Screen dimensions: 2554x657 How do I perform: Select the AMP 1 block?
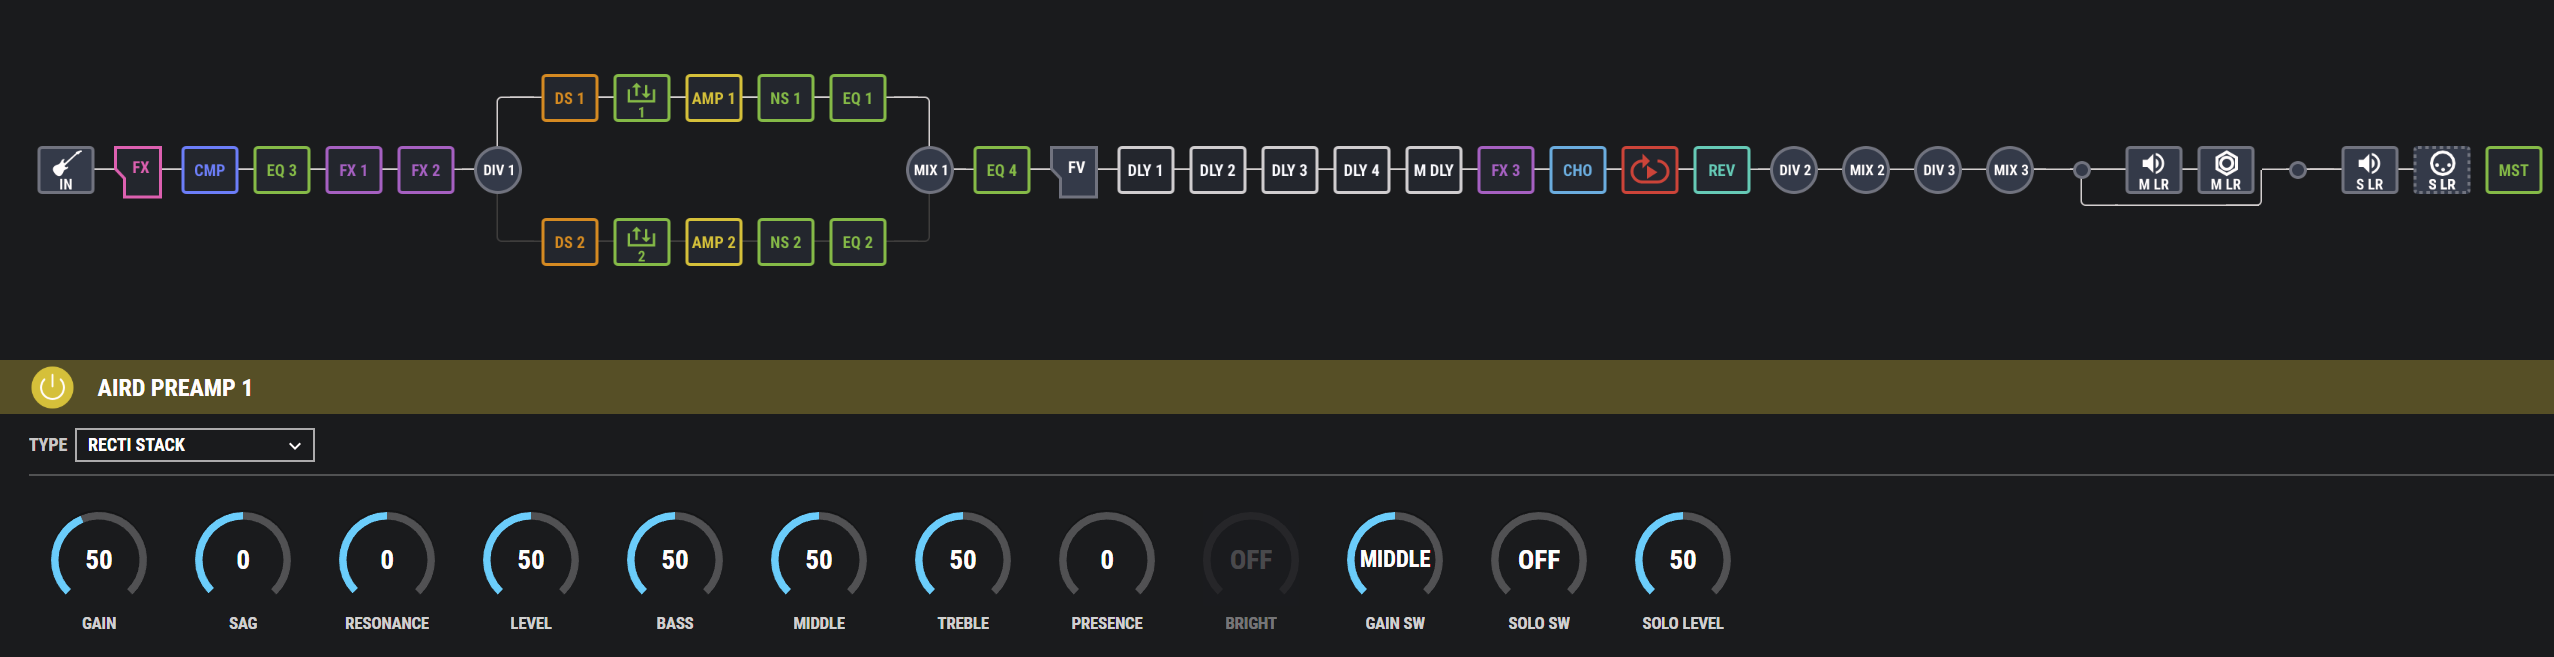[713, 98]
